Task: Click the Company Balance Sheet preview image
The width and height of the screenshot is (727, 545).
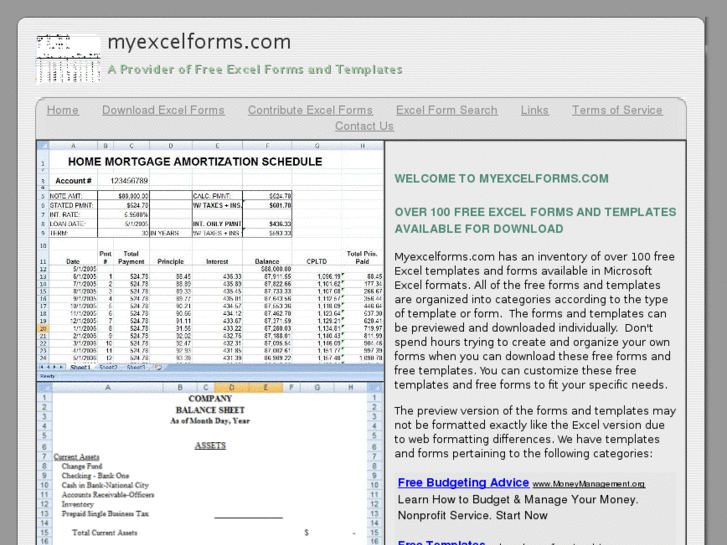Action: coord(210,464)
